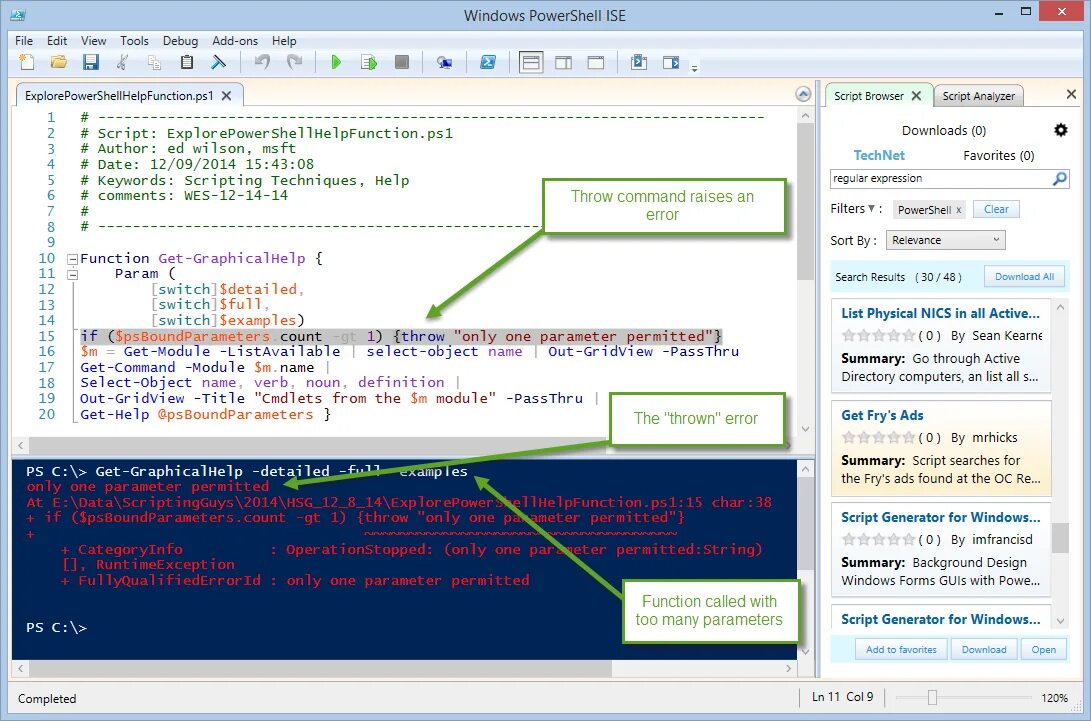
Task: Redo the last edit
Action: [294, 63]
